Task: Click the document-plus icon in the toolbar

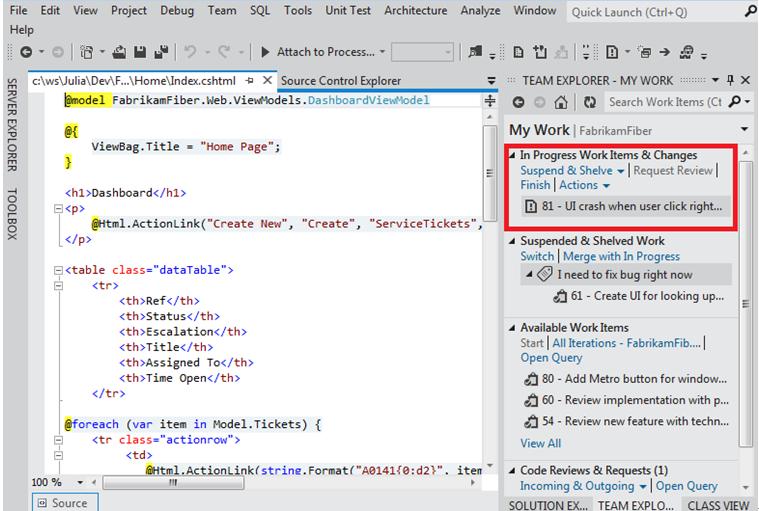Action: (x=540, y=52)
